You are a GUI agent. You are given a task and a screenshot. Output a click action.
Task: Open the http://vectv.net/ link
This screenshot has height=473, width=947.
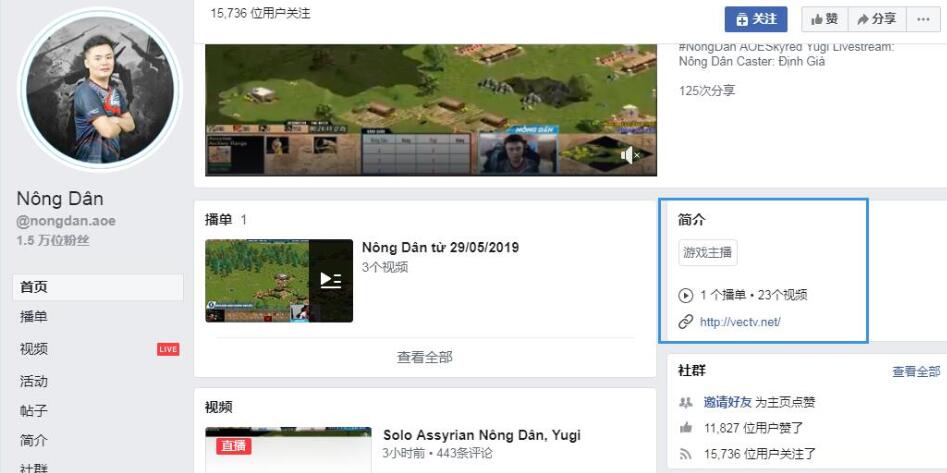pyautogui.click(x=740, y=322)
